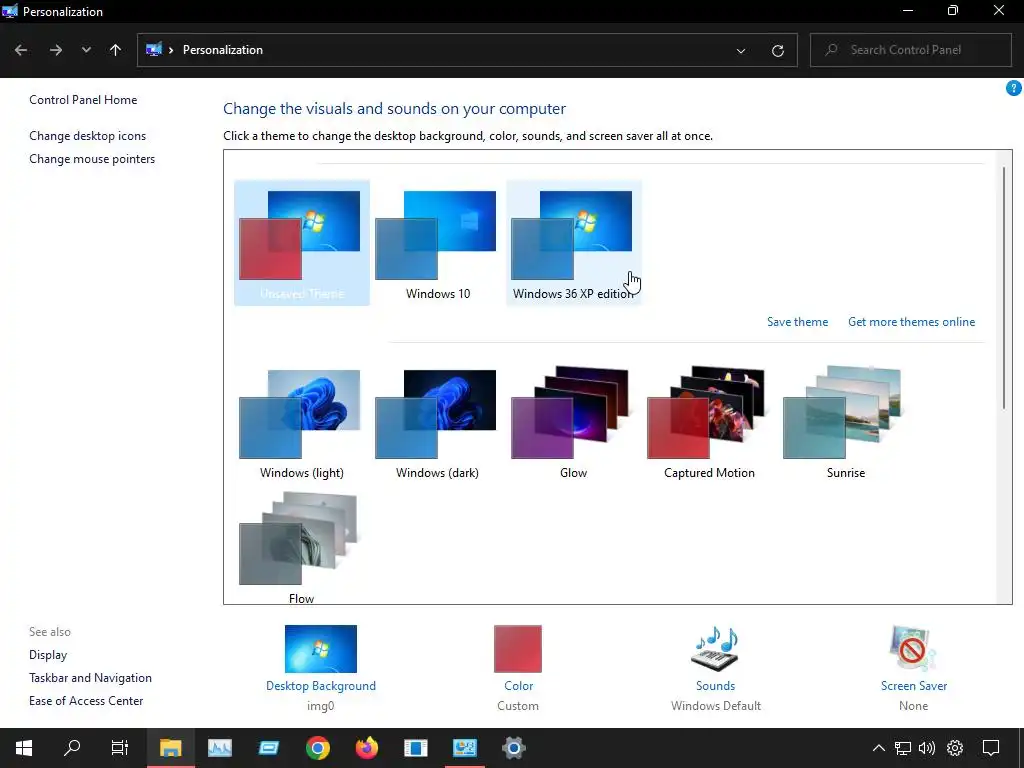Launch Google Chrome from taskbar
The image size is (1024, 768).
317,748
